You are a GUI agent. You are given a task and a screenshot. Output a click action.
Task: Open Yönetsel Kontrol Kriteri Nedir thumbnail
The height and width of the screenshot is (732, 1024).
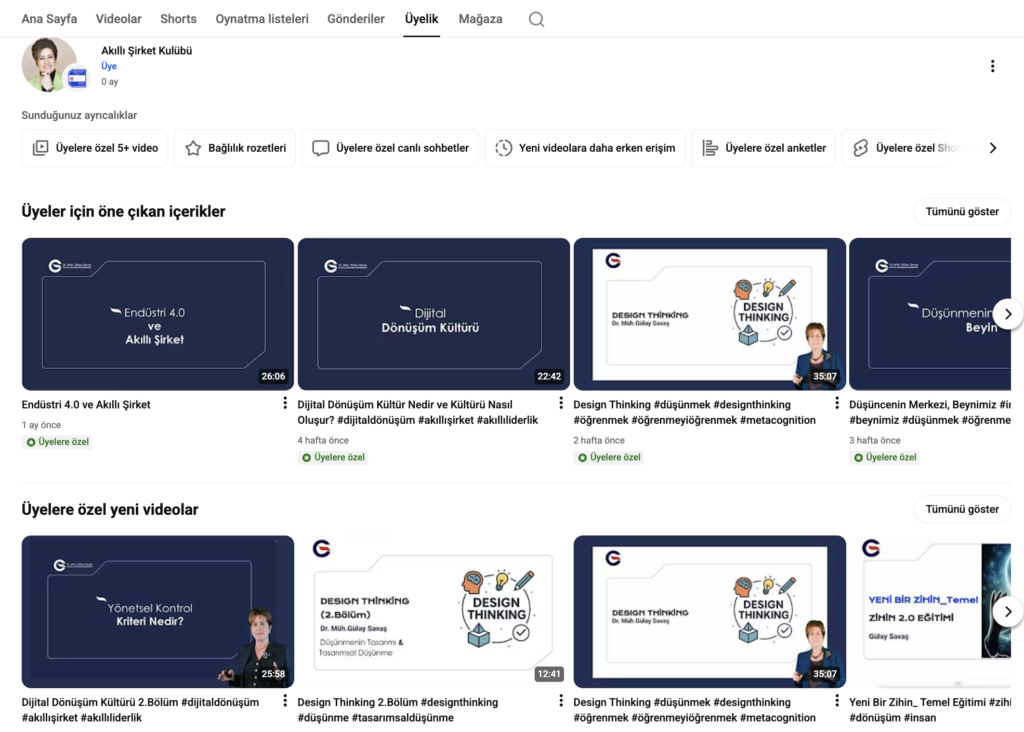click(x=157, y=612)
